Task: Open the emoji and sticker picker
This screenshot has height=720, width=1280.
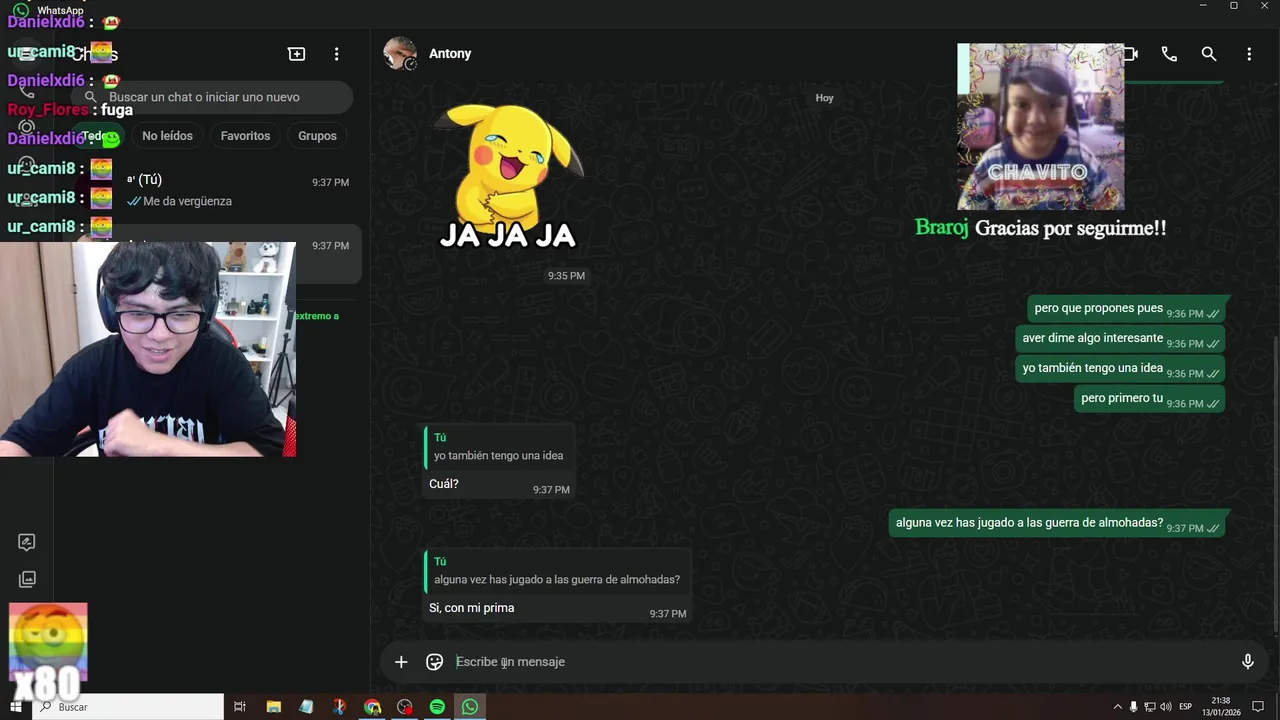Action: point(434,662)
